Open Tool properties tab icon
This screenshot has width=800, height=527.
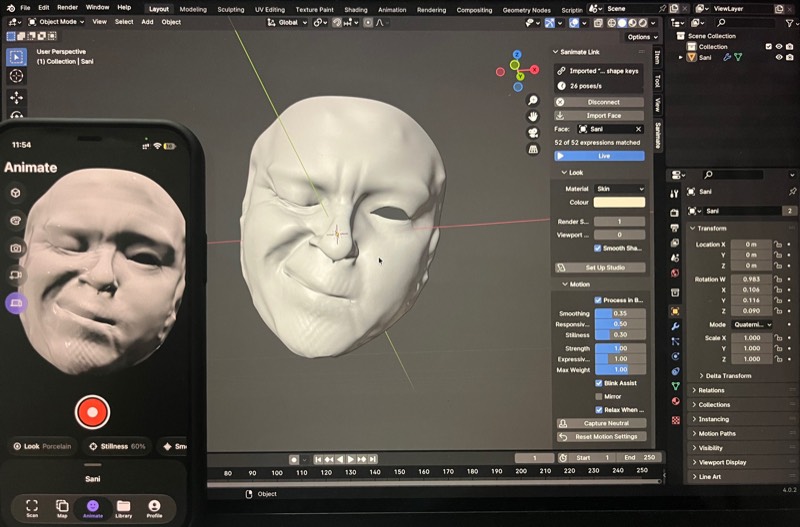click(674, 194)
